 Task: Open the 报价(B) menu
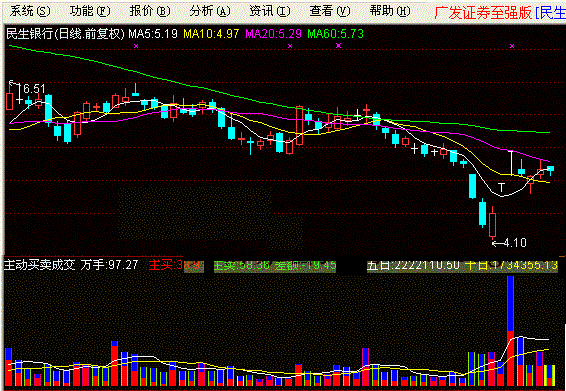point(150,12)
